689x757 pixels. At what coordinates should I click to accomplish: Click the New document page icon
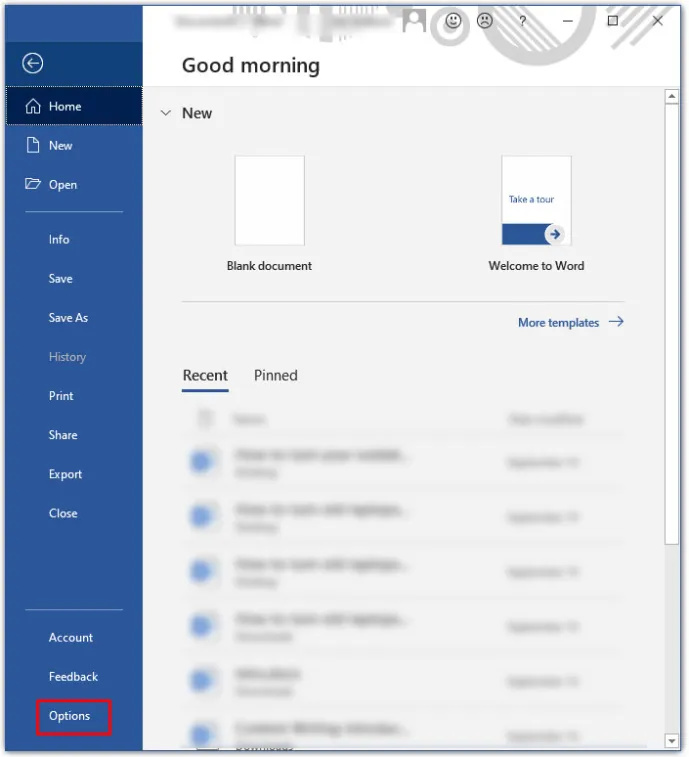pyautogui.click(x=33, y=145)
